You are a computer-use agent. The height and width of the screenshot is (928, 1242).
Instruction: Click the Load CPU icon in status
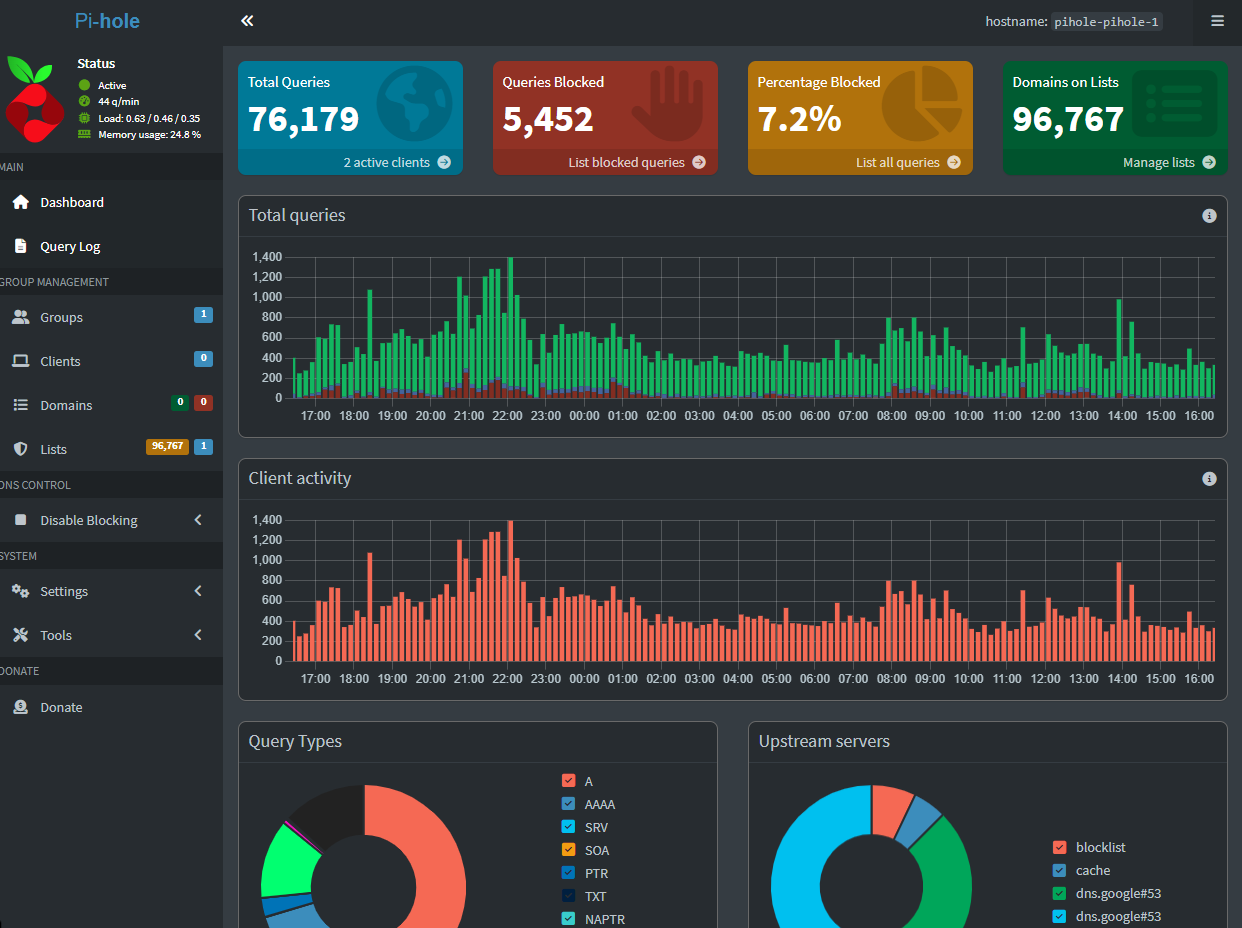point(84,118)
